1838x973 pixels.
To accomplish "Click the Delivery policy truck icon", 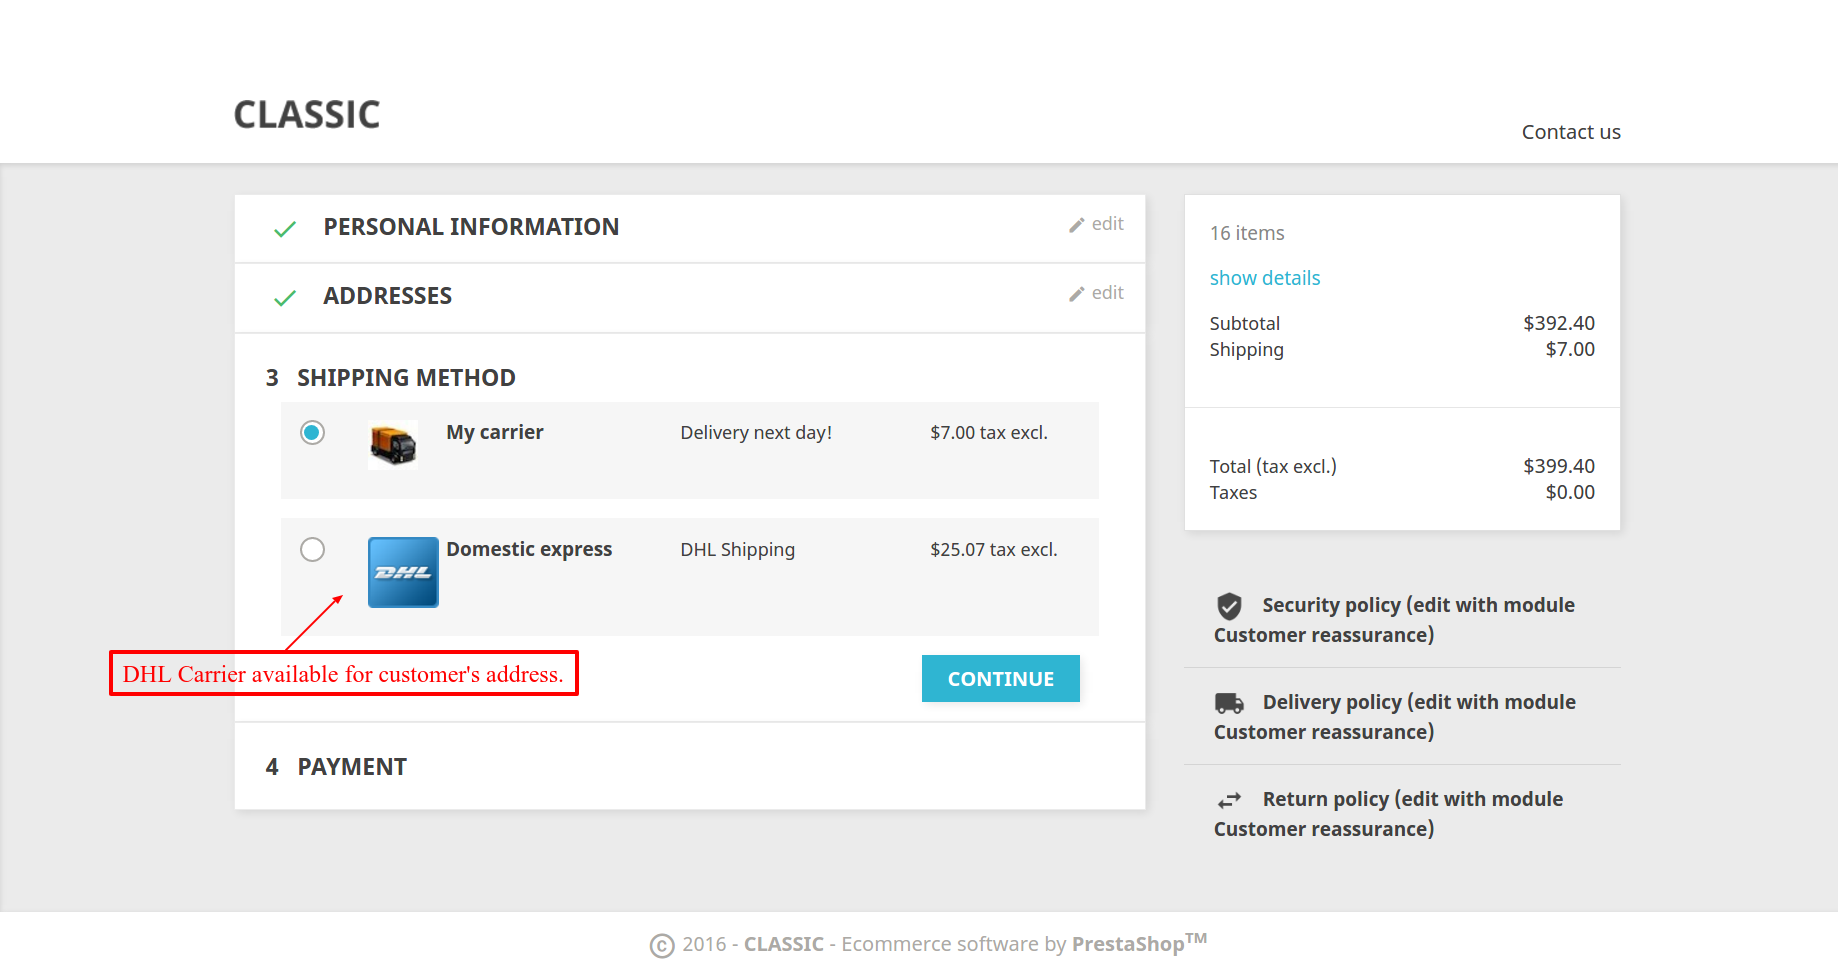I will pyautogui.click(x=1229, y=703).
